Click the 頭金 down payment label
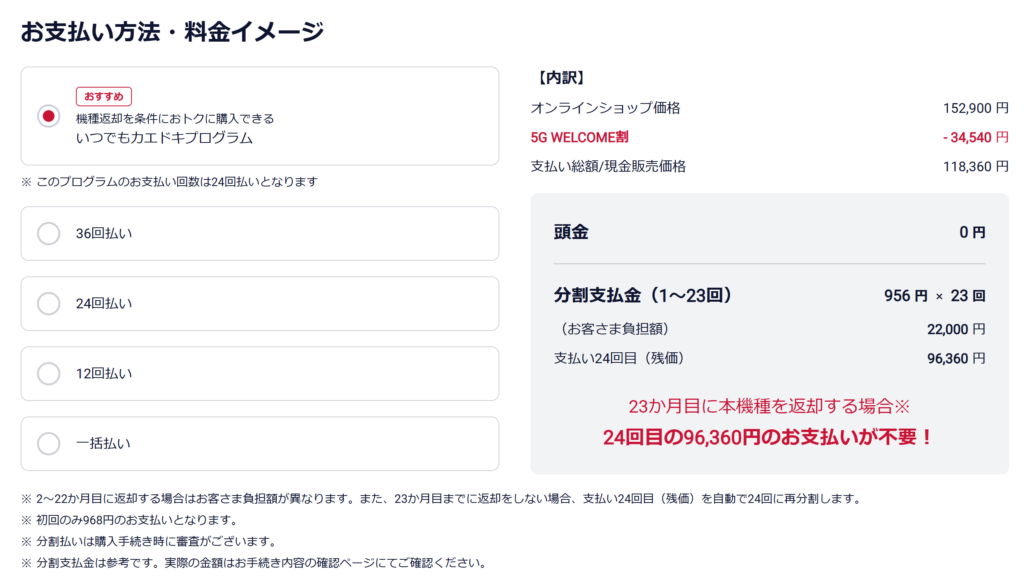 [571, 232]
